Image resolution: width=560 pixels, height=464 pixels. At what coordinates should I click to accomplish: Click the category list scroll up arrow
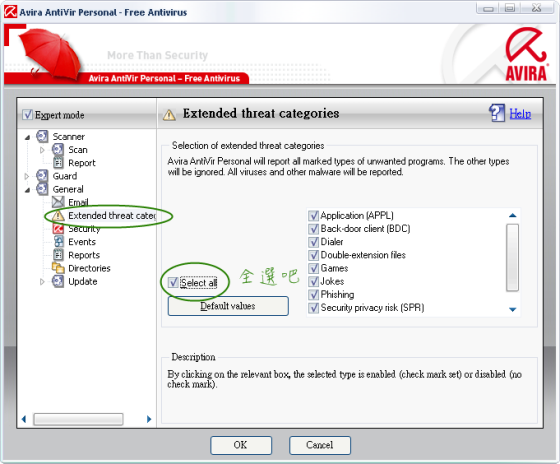click(512, 215)
